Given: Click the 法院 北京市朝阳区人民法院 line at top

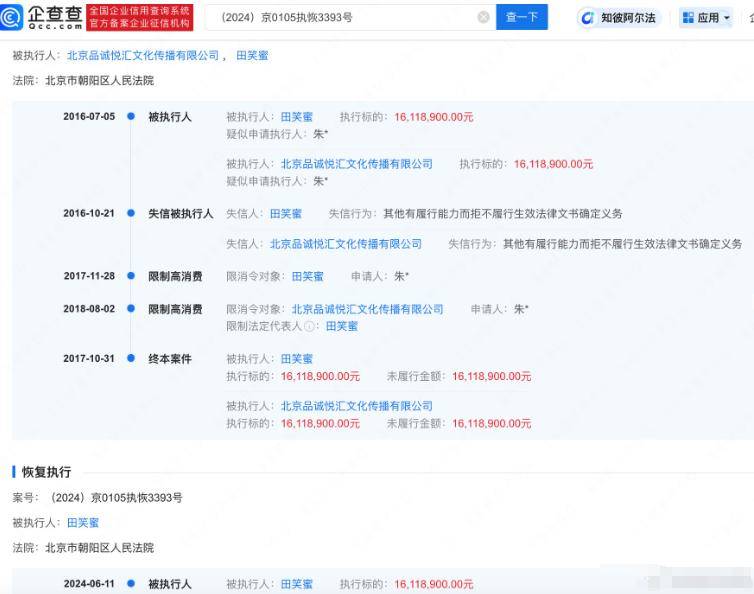Looking at the screenshot, I should tap(83, 80).
